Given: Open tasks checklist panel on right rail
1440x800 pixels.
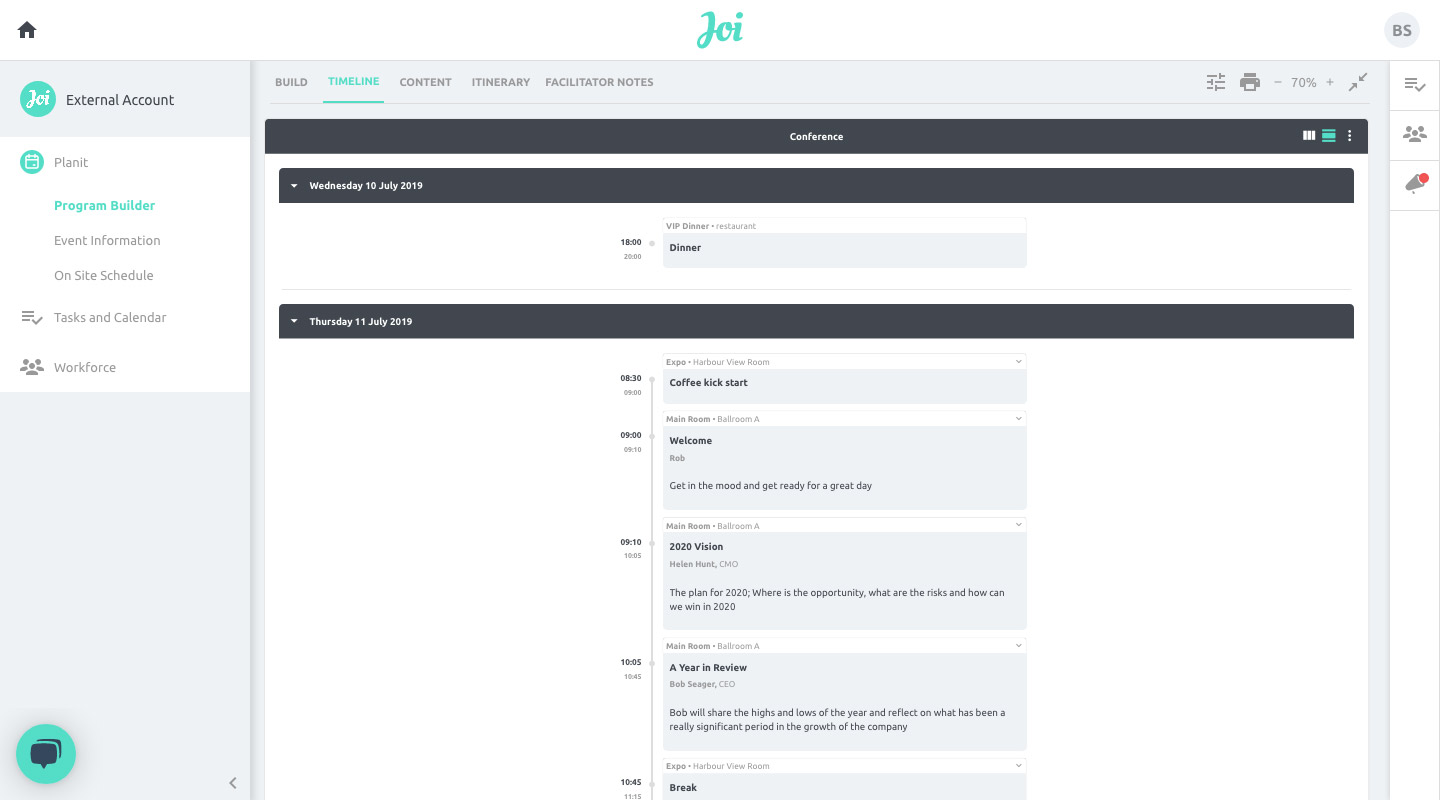Looking at the screenshot, I should pyautogui.click(x=1415, y=85).
